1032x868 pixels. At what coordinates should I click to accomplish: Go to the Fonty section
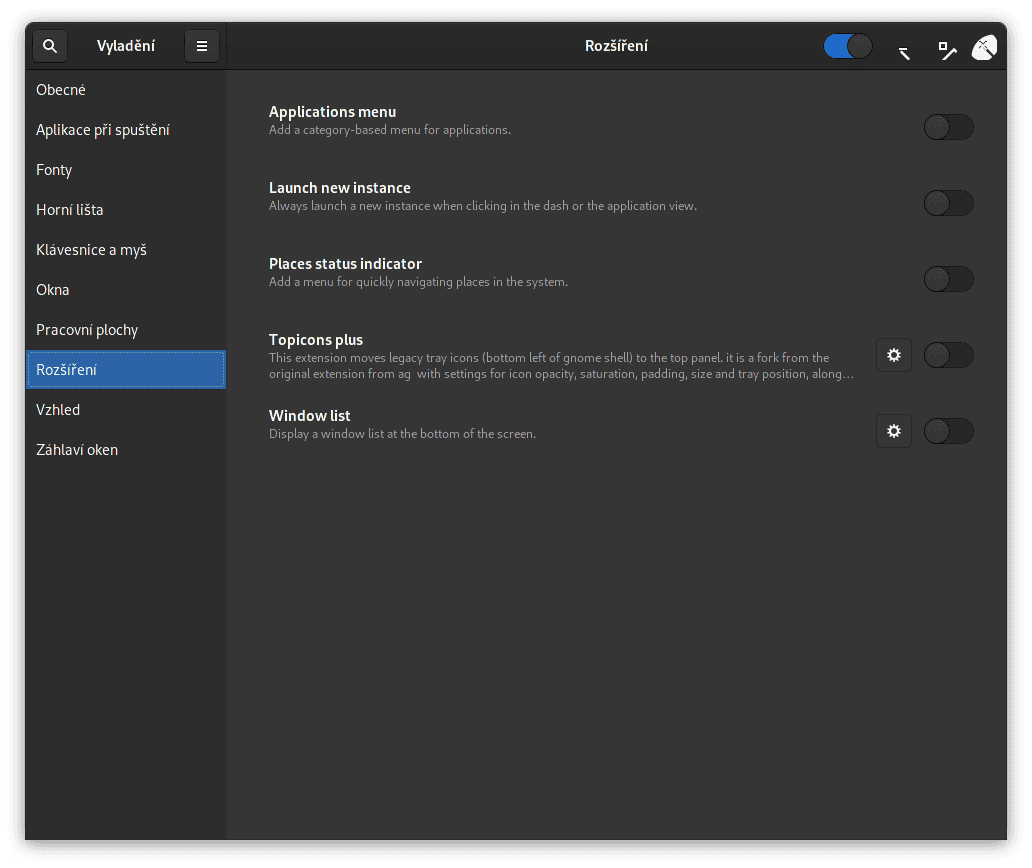click(x=54, y=170)
